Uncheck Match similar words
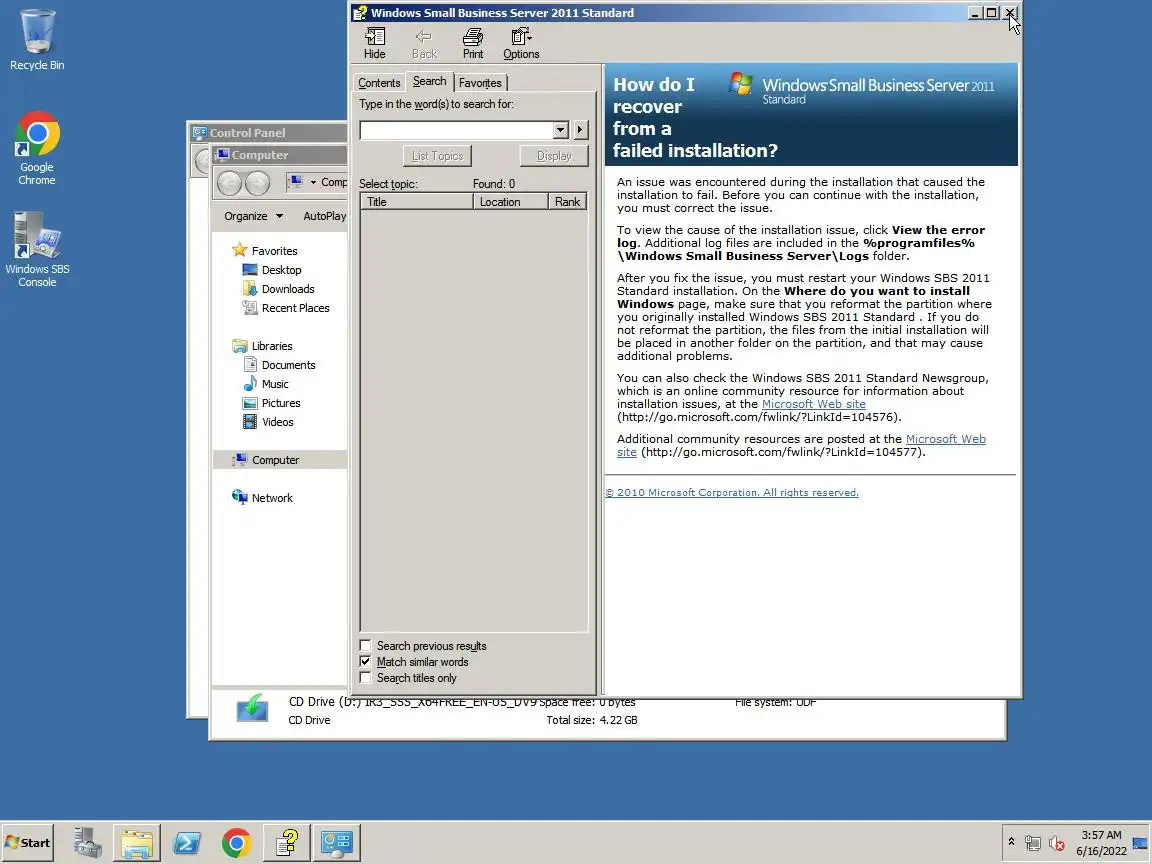The height and width of the screenshot is (864, 1152). (x=365, y=662)
